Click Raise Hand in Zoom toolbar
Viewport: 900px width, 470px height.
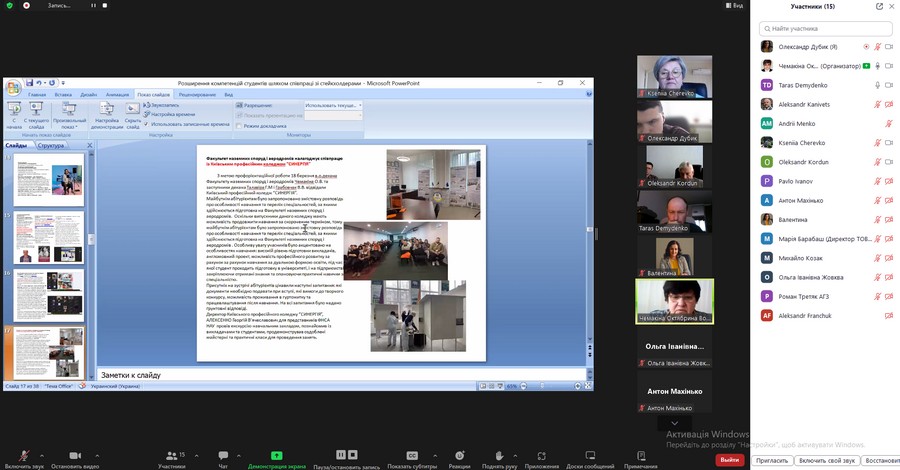(x=499, y=456)
